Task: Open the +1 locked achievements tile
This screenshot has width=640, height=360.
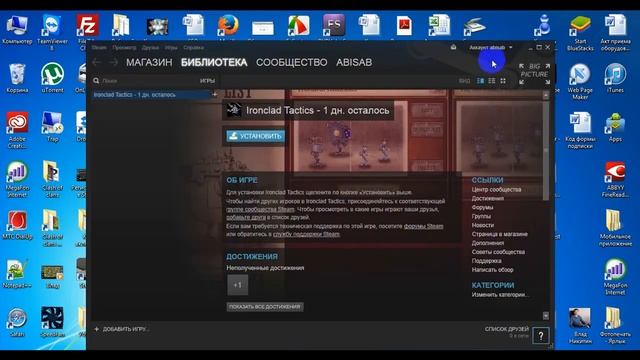Action: (238, 285)
